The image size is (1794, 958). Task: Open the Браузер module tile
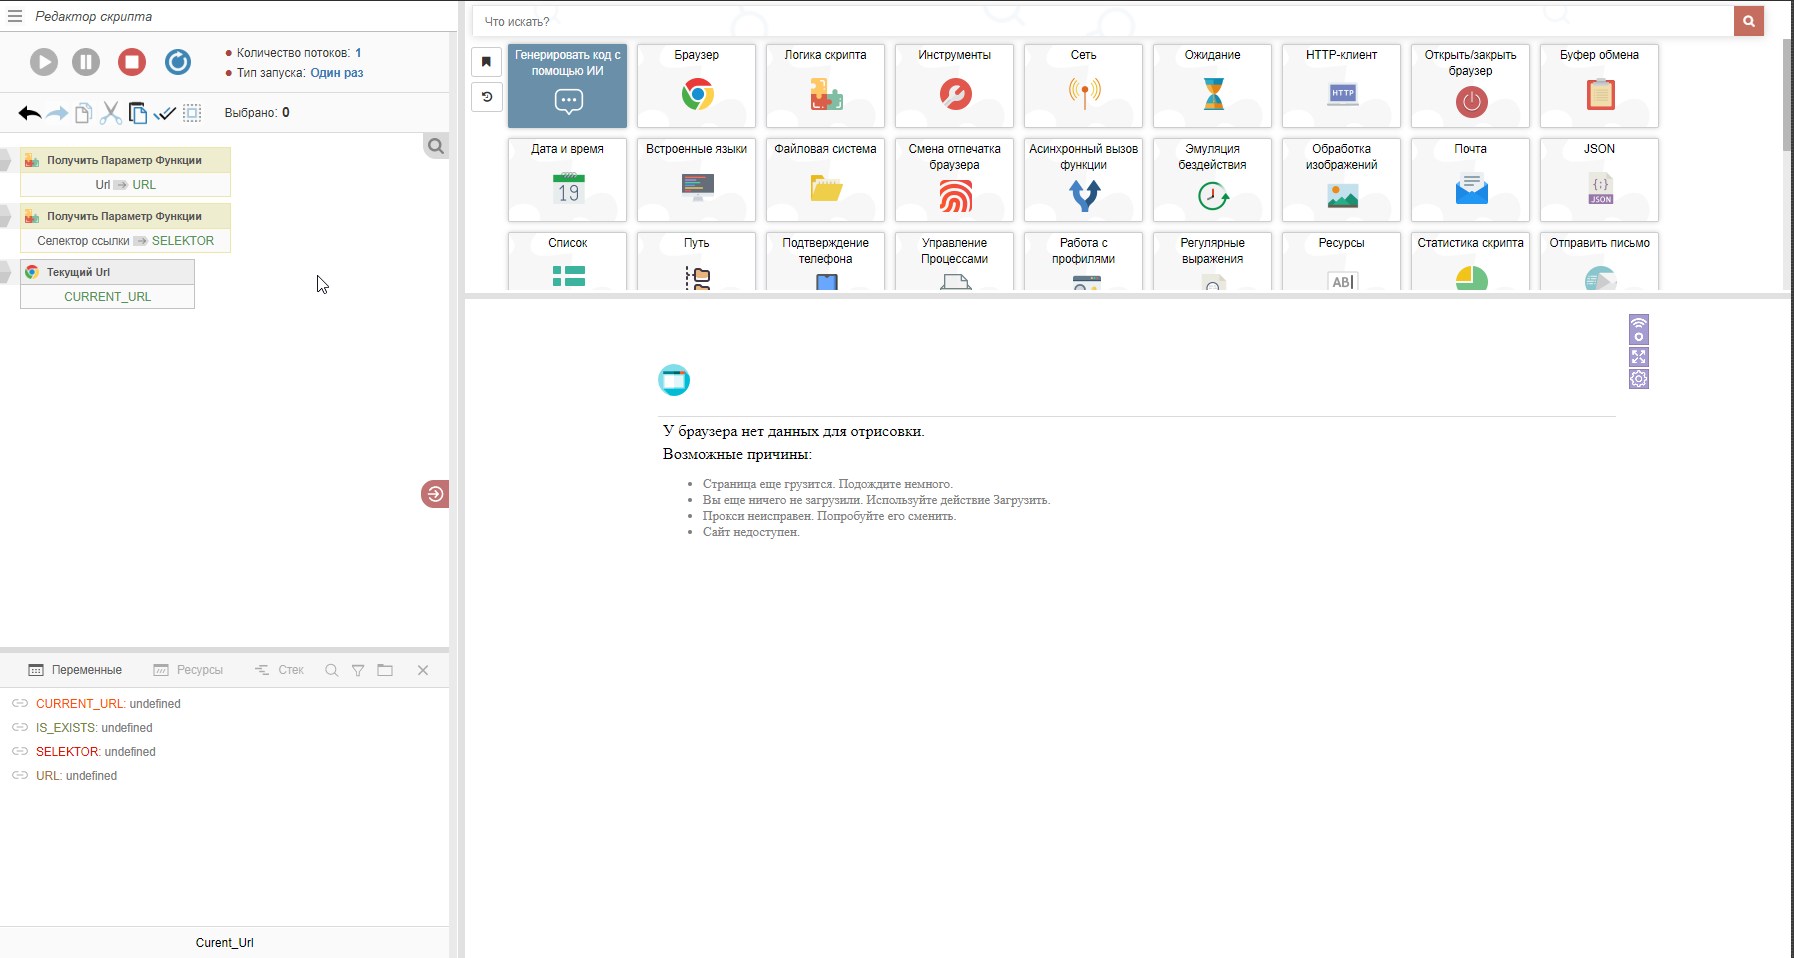pos(696,85)
